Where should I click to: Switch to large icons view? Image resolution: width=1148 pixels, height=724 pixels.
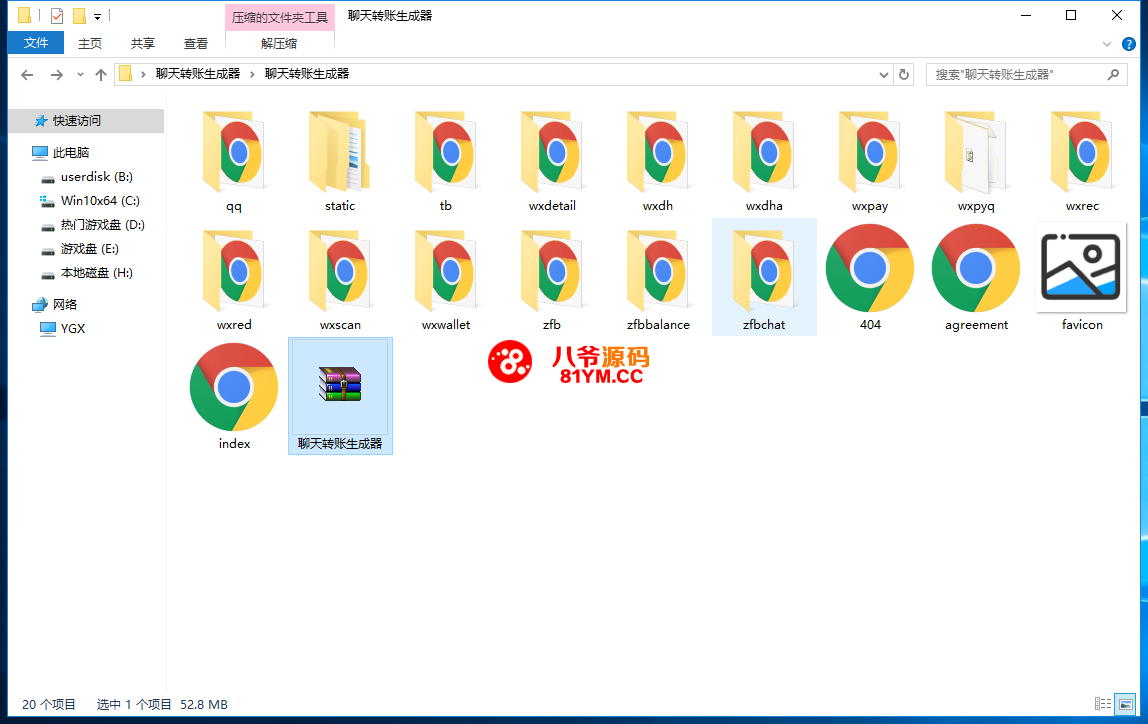click(1125, 704)
